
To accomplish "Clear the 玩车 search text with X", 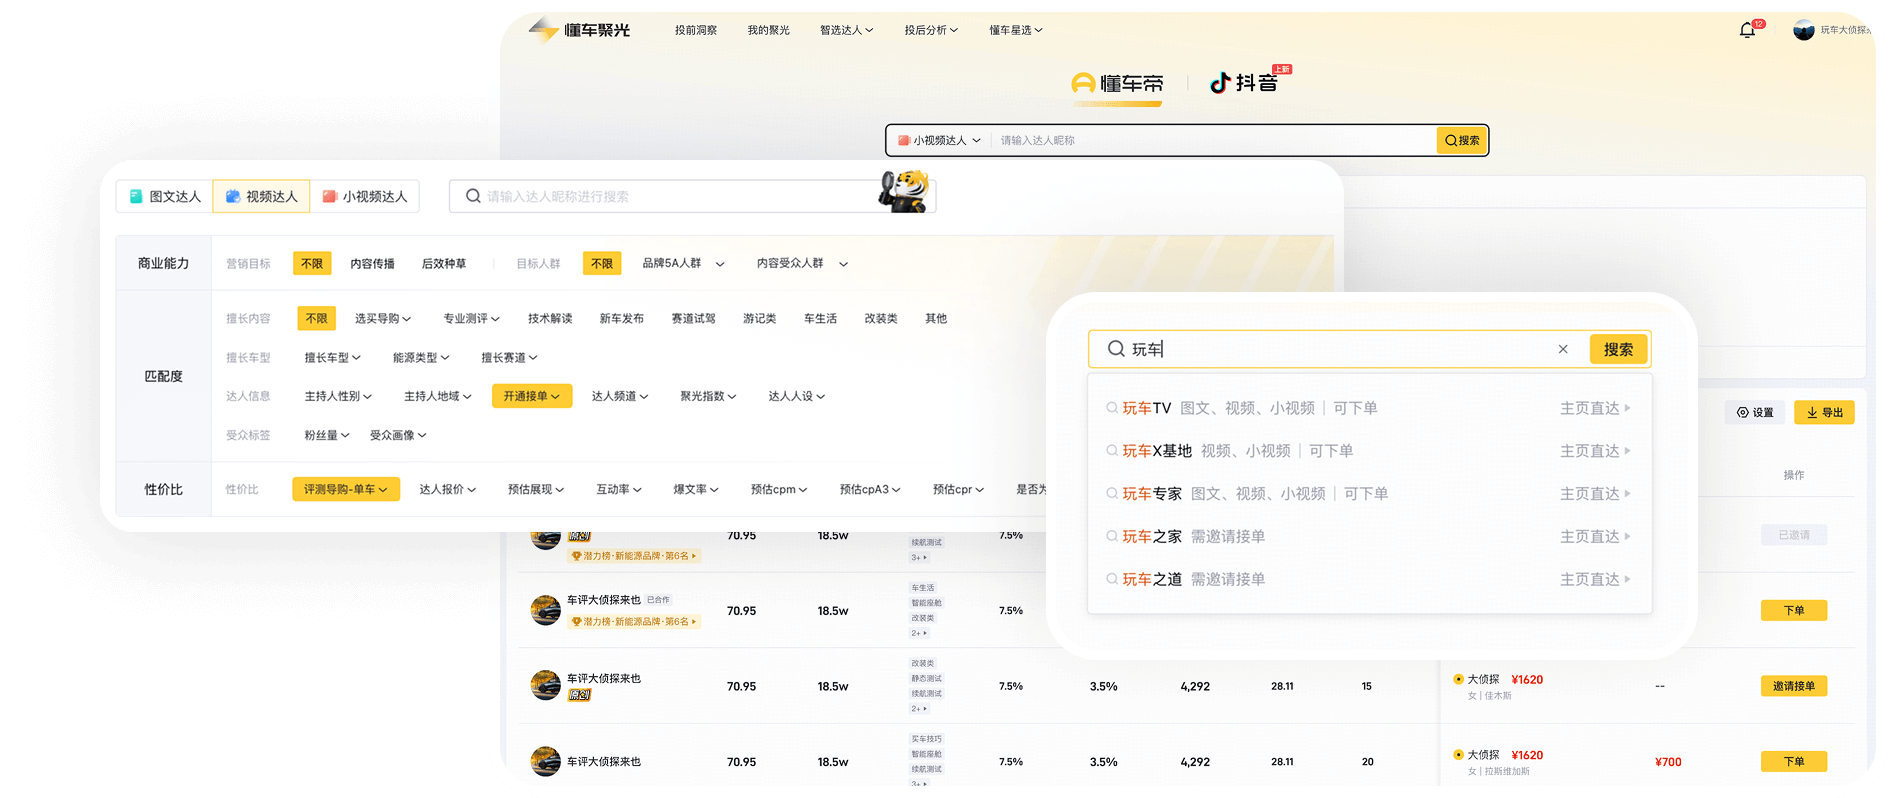I will [1563, 349].
